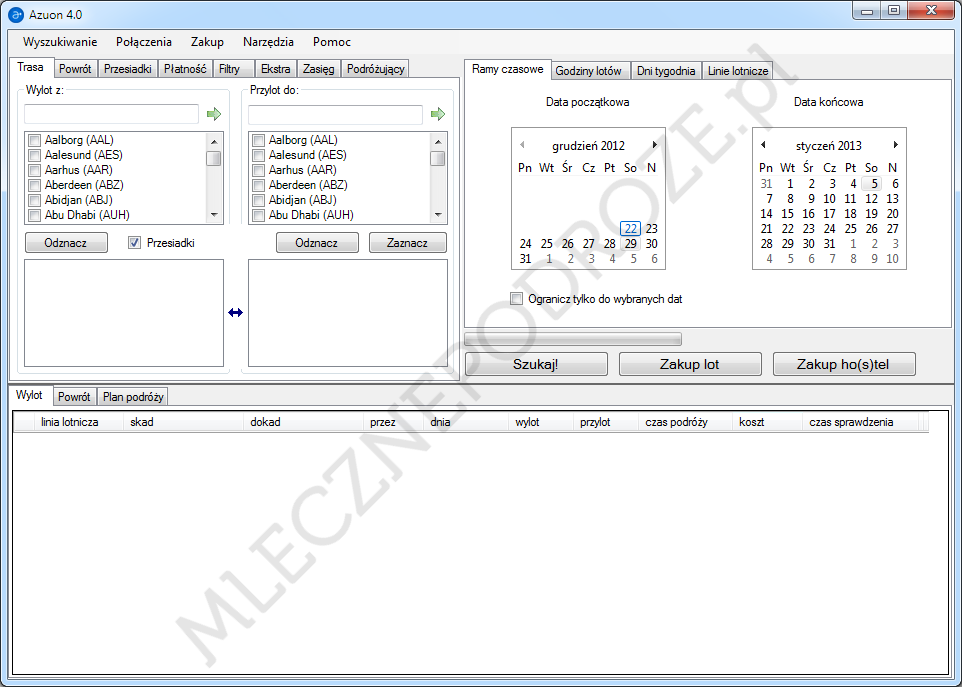Go to previous month in grudzień 2012 calendar
Viewport: 962px width, 687px height.
[521, 145]
